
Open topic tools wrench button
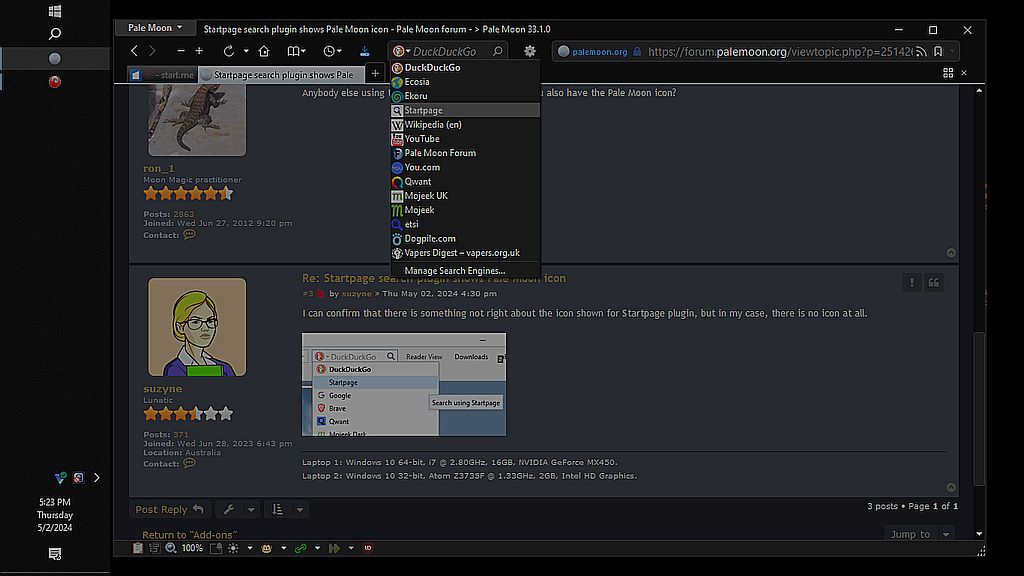229,509
